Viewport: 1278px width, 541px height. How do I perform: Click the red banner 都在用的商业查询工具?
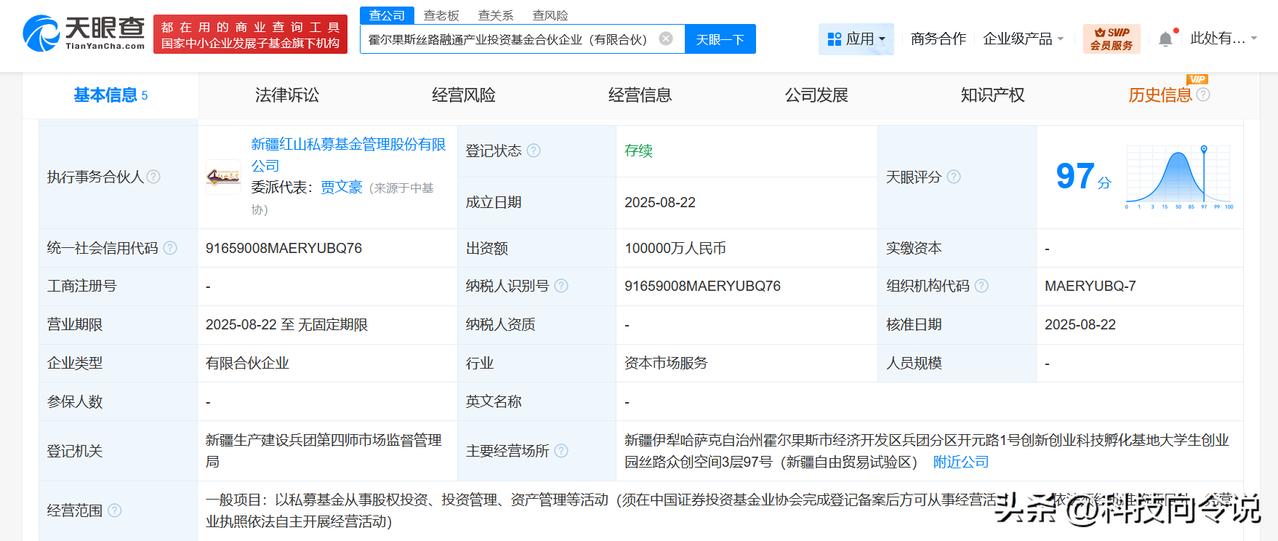click(250, 33)
